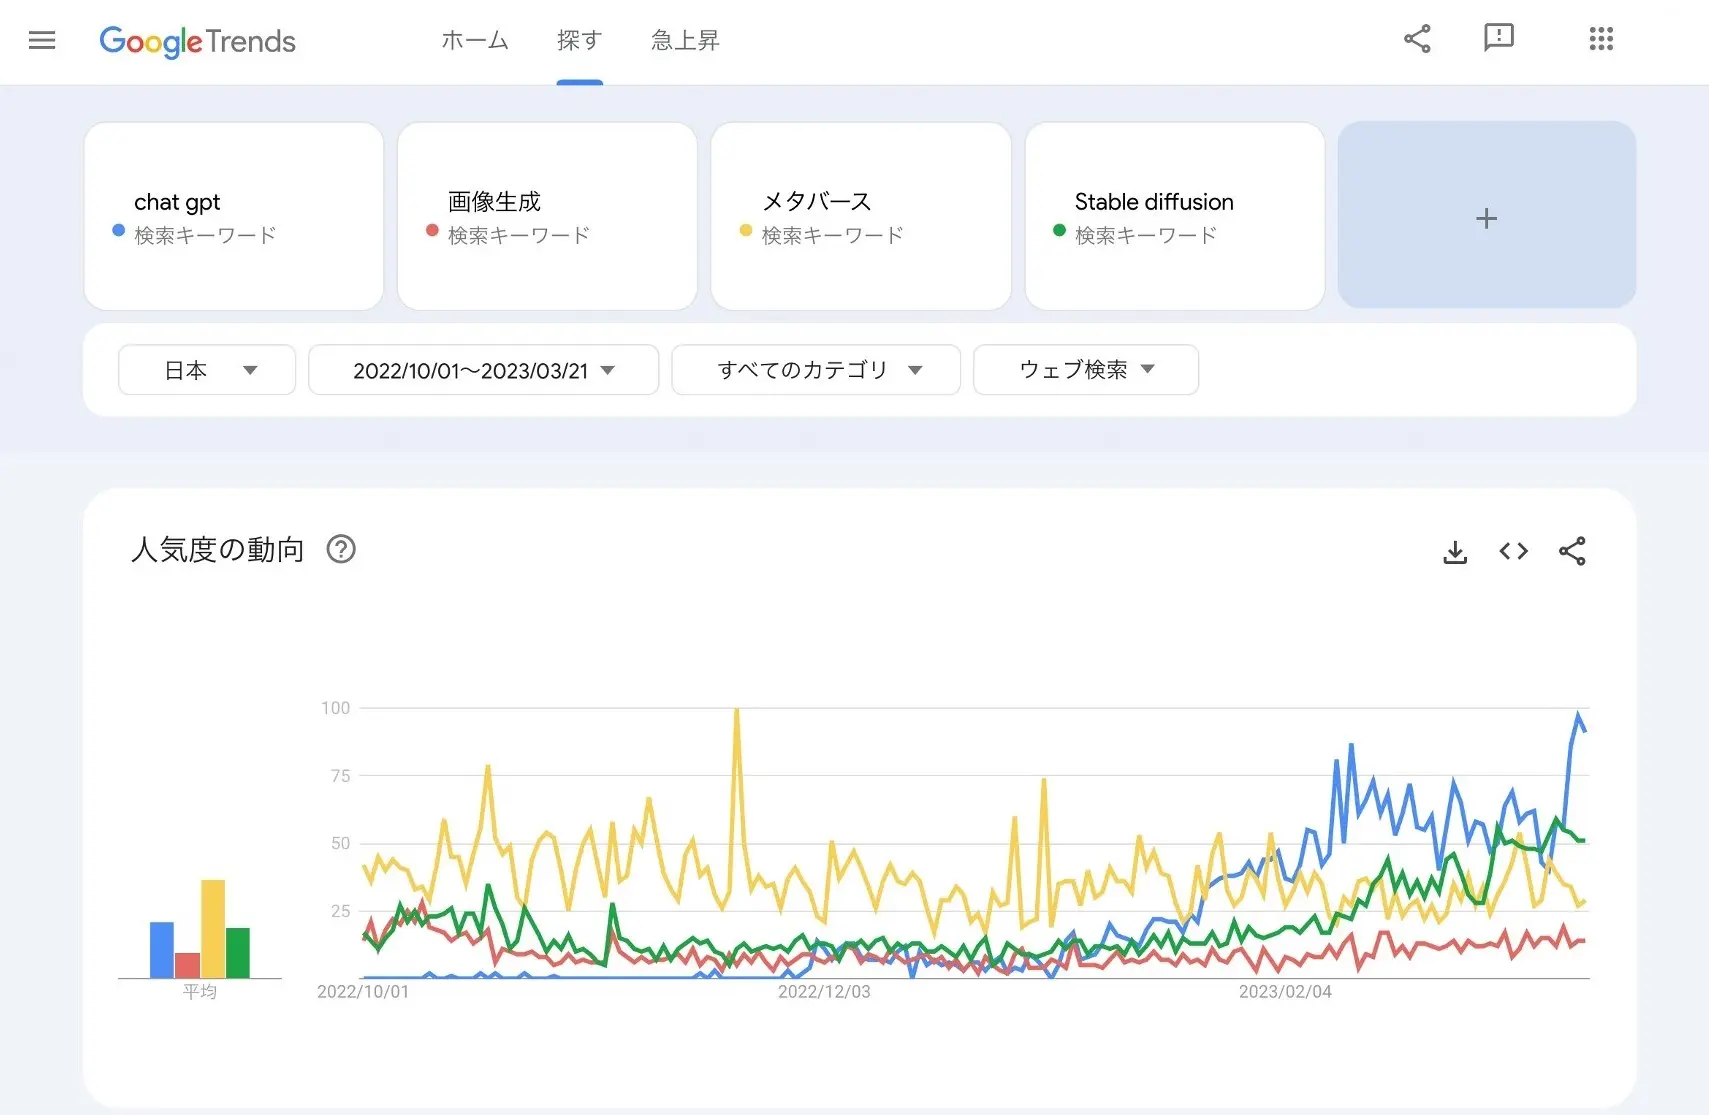Go to the ホーム tab
This screenshot has height=1115, width=1709.
[475, 40]
